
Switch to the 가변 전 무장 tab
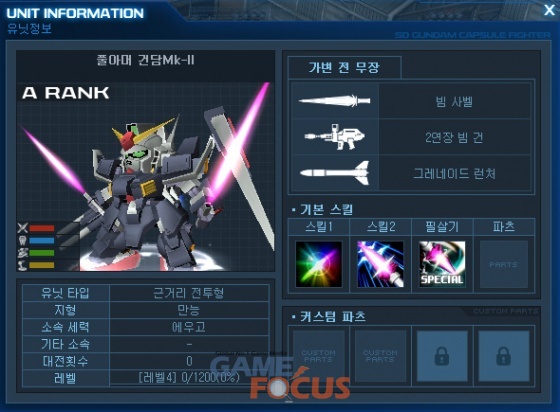(x=344, y=67)
